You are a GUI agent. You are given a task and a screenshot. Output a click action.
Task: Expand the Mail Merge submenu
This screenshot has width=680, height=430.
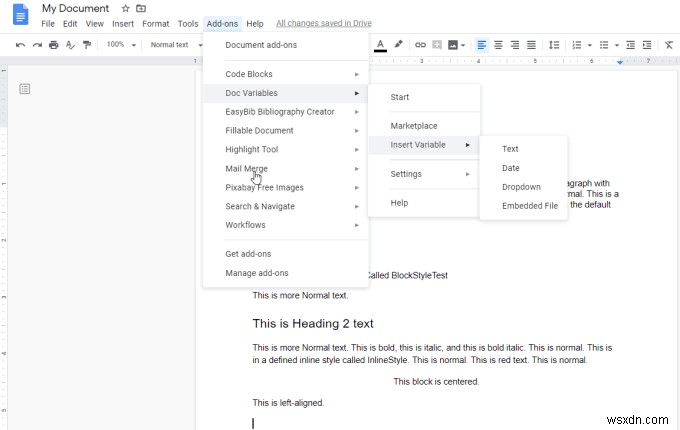[285, 169]
